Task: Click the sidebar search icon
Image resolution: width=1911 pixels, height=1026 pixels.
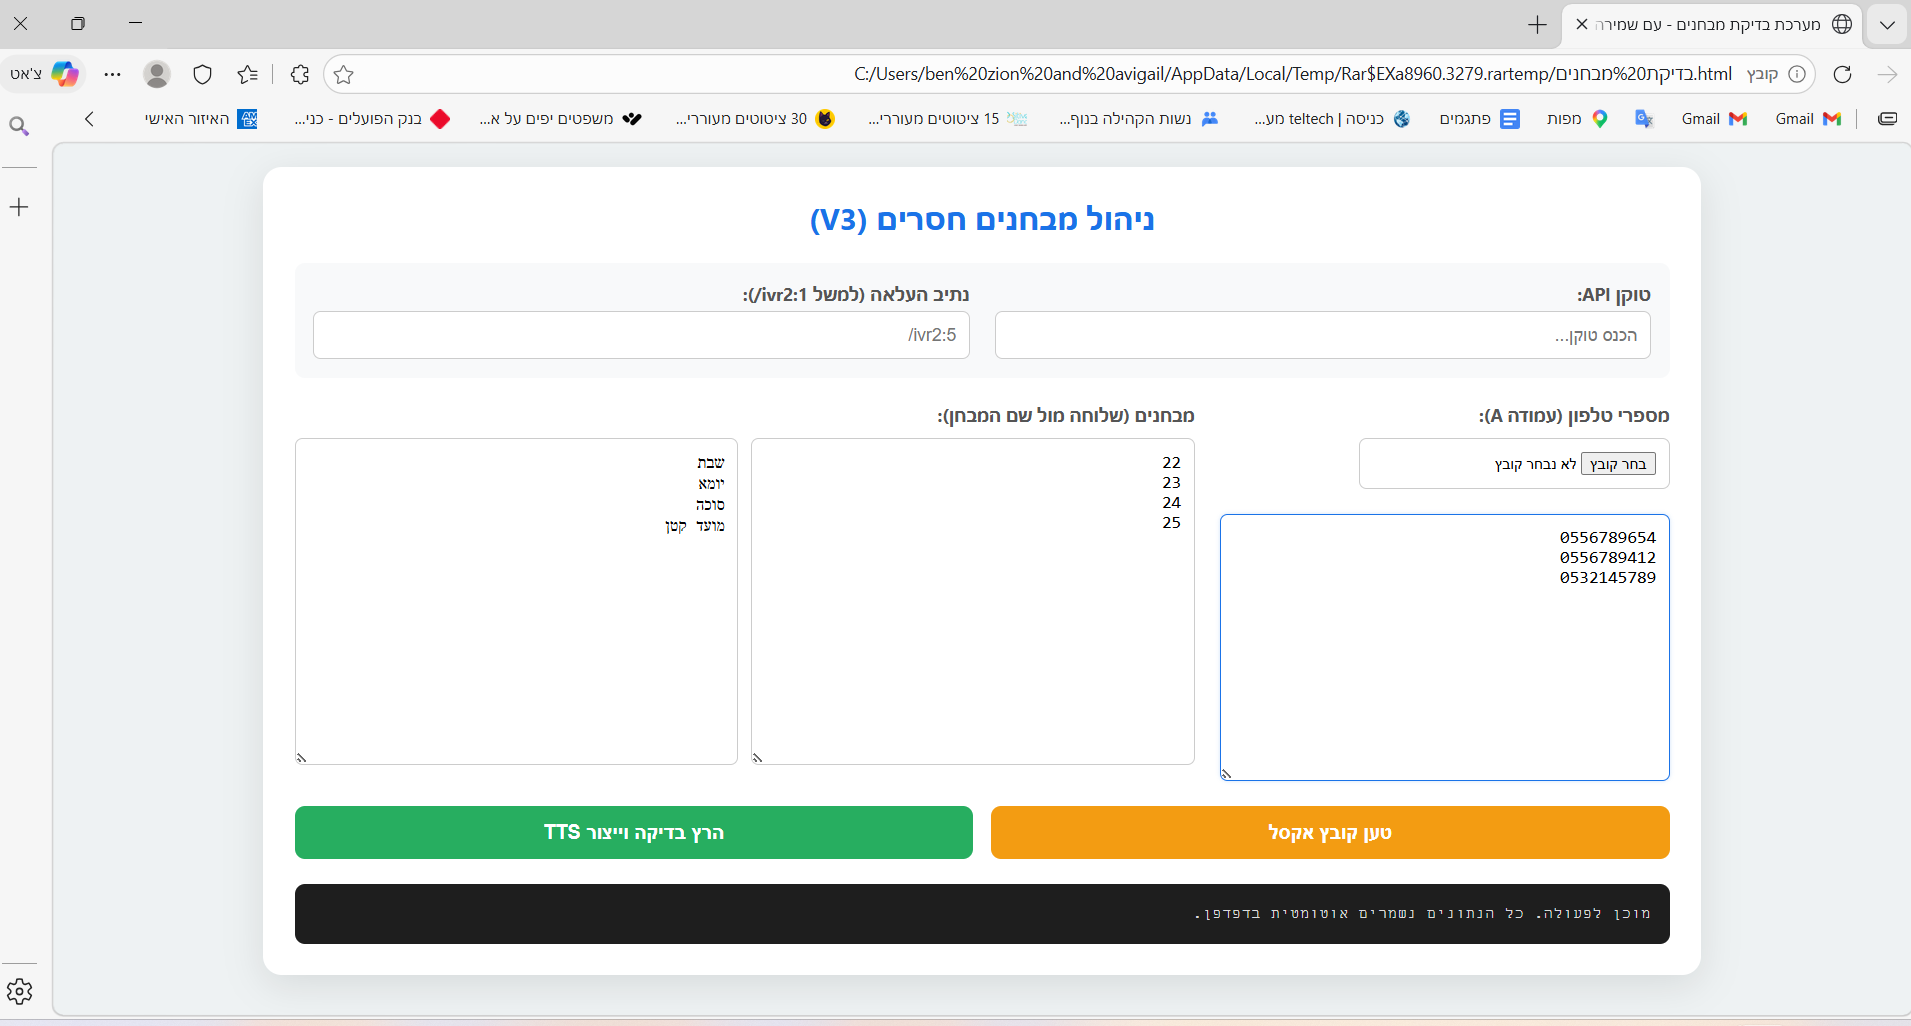Action: (19, 125)
